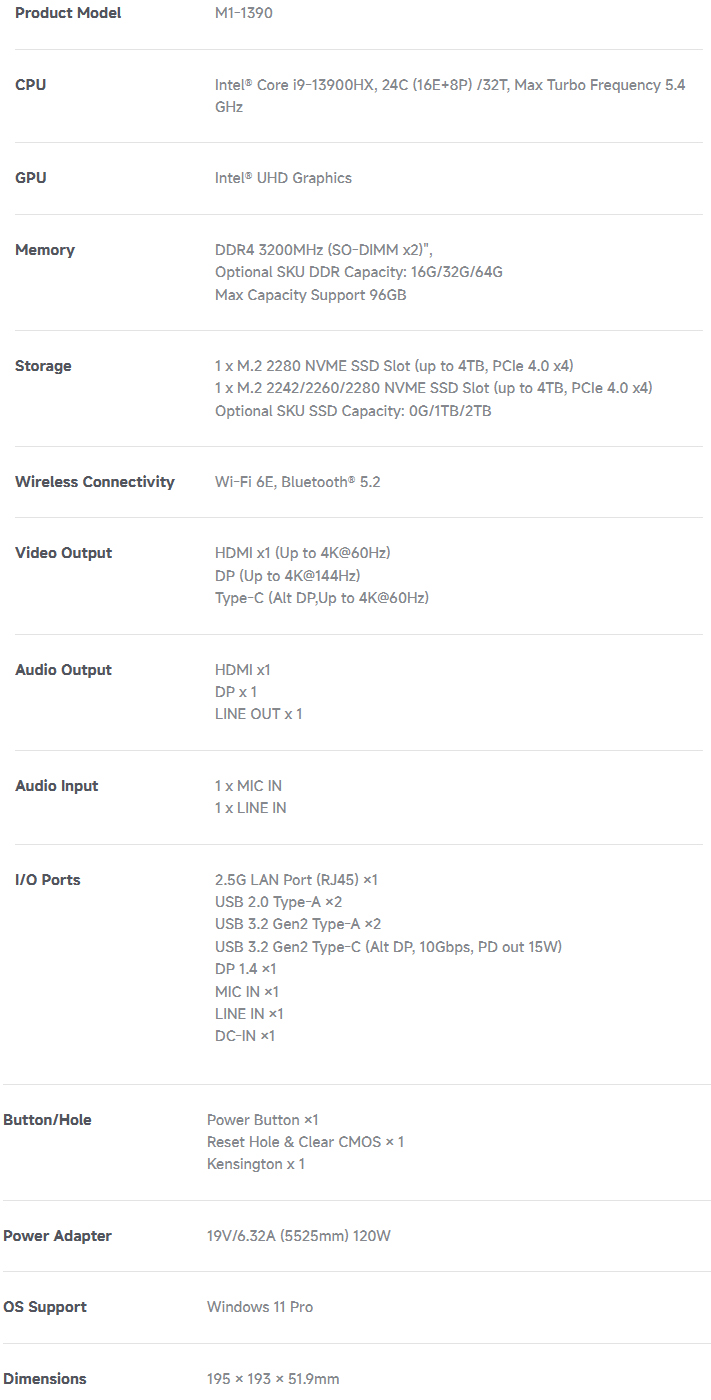
Task: Click the Product Model label
Action: click(68, 13)
